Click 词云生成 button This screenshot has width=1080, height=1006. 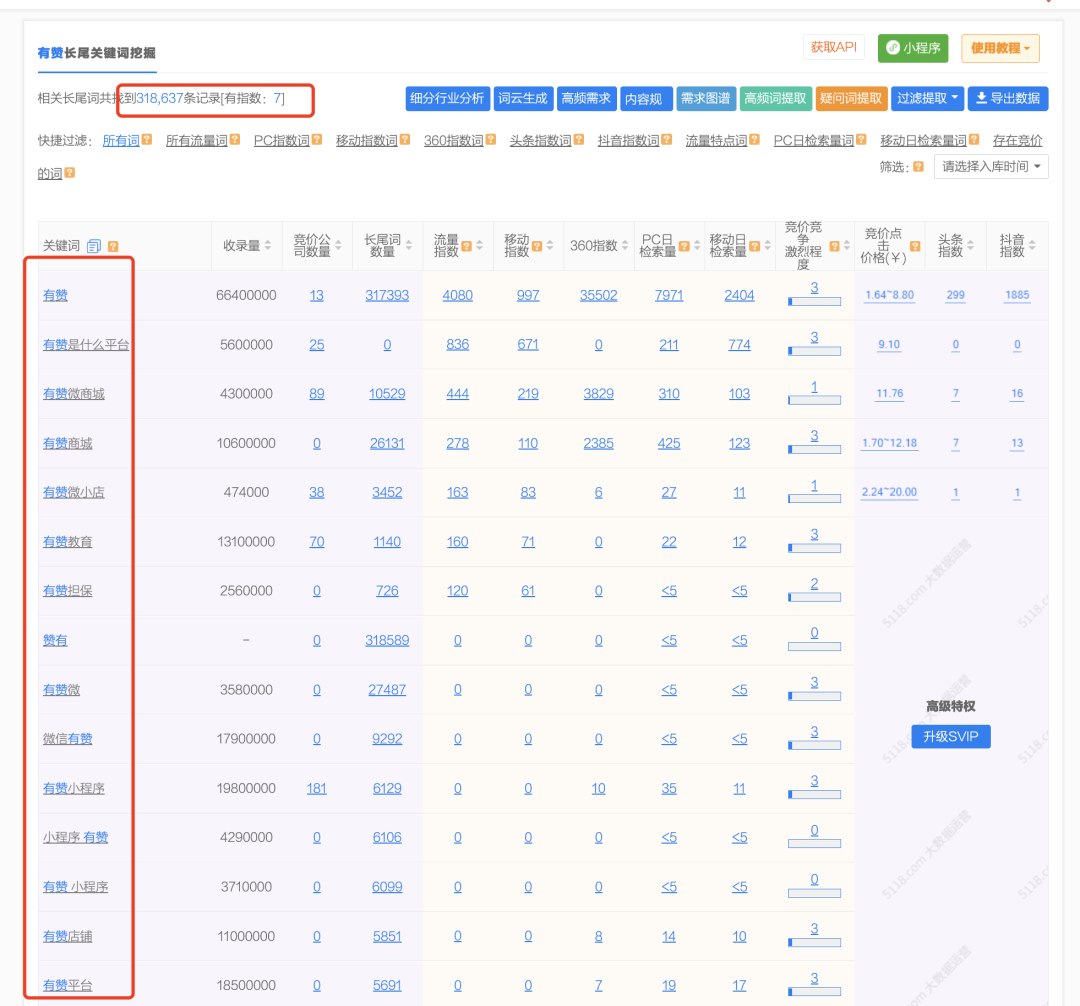tap(523, 98)
